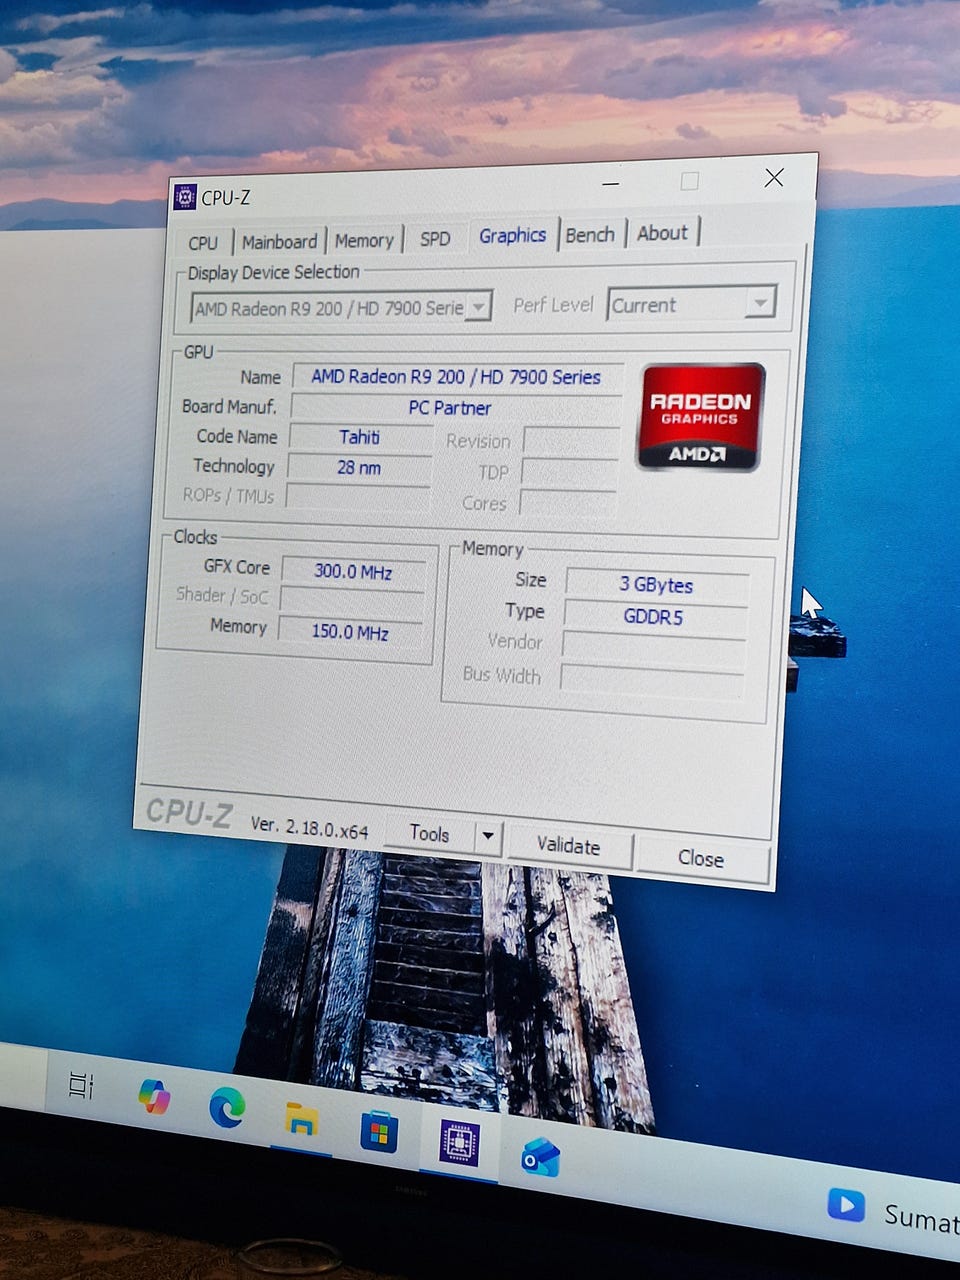Click the GDDR5 memory type value
Viewport: 960px width, 1280px height.
(x=654, y=617)
